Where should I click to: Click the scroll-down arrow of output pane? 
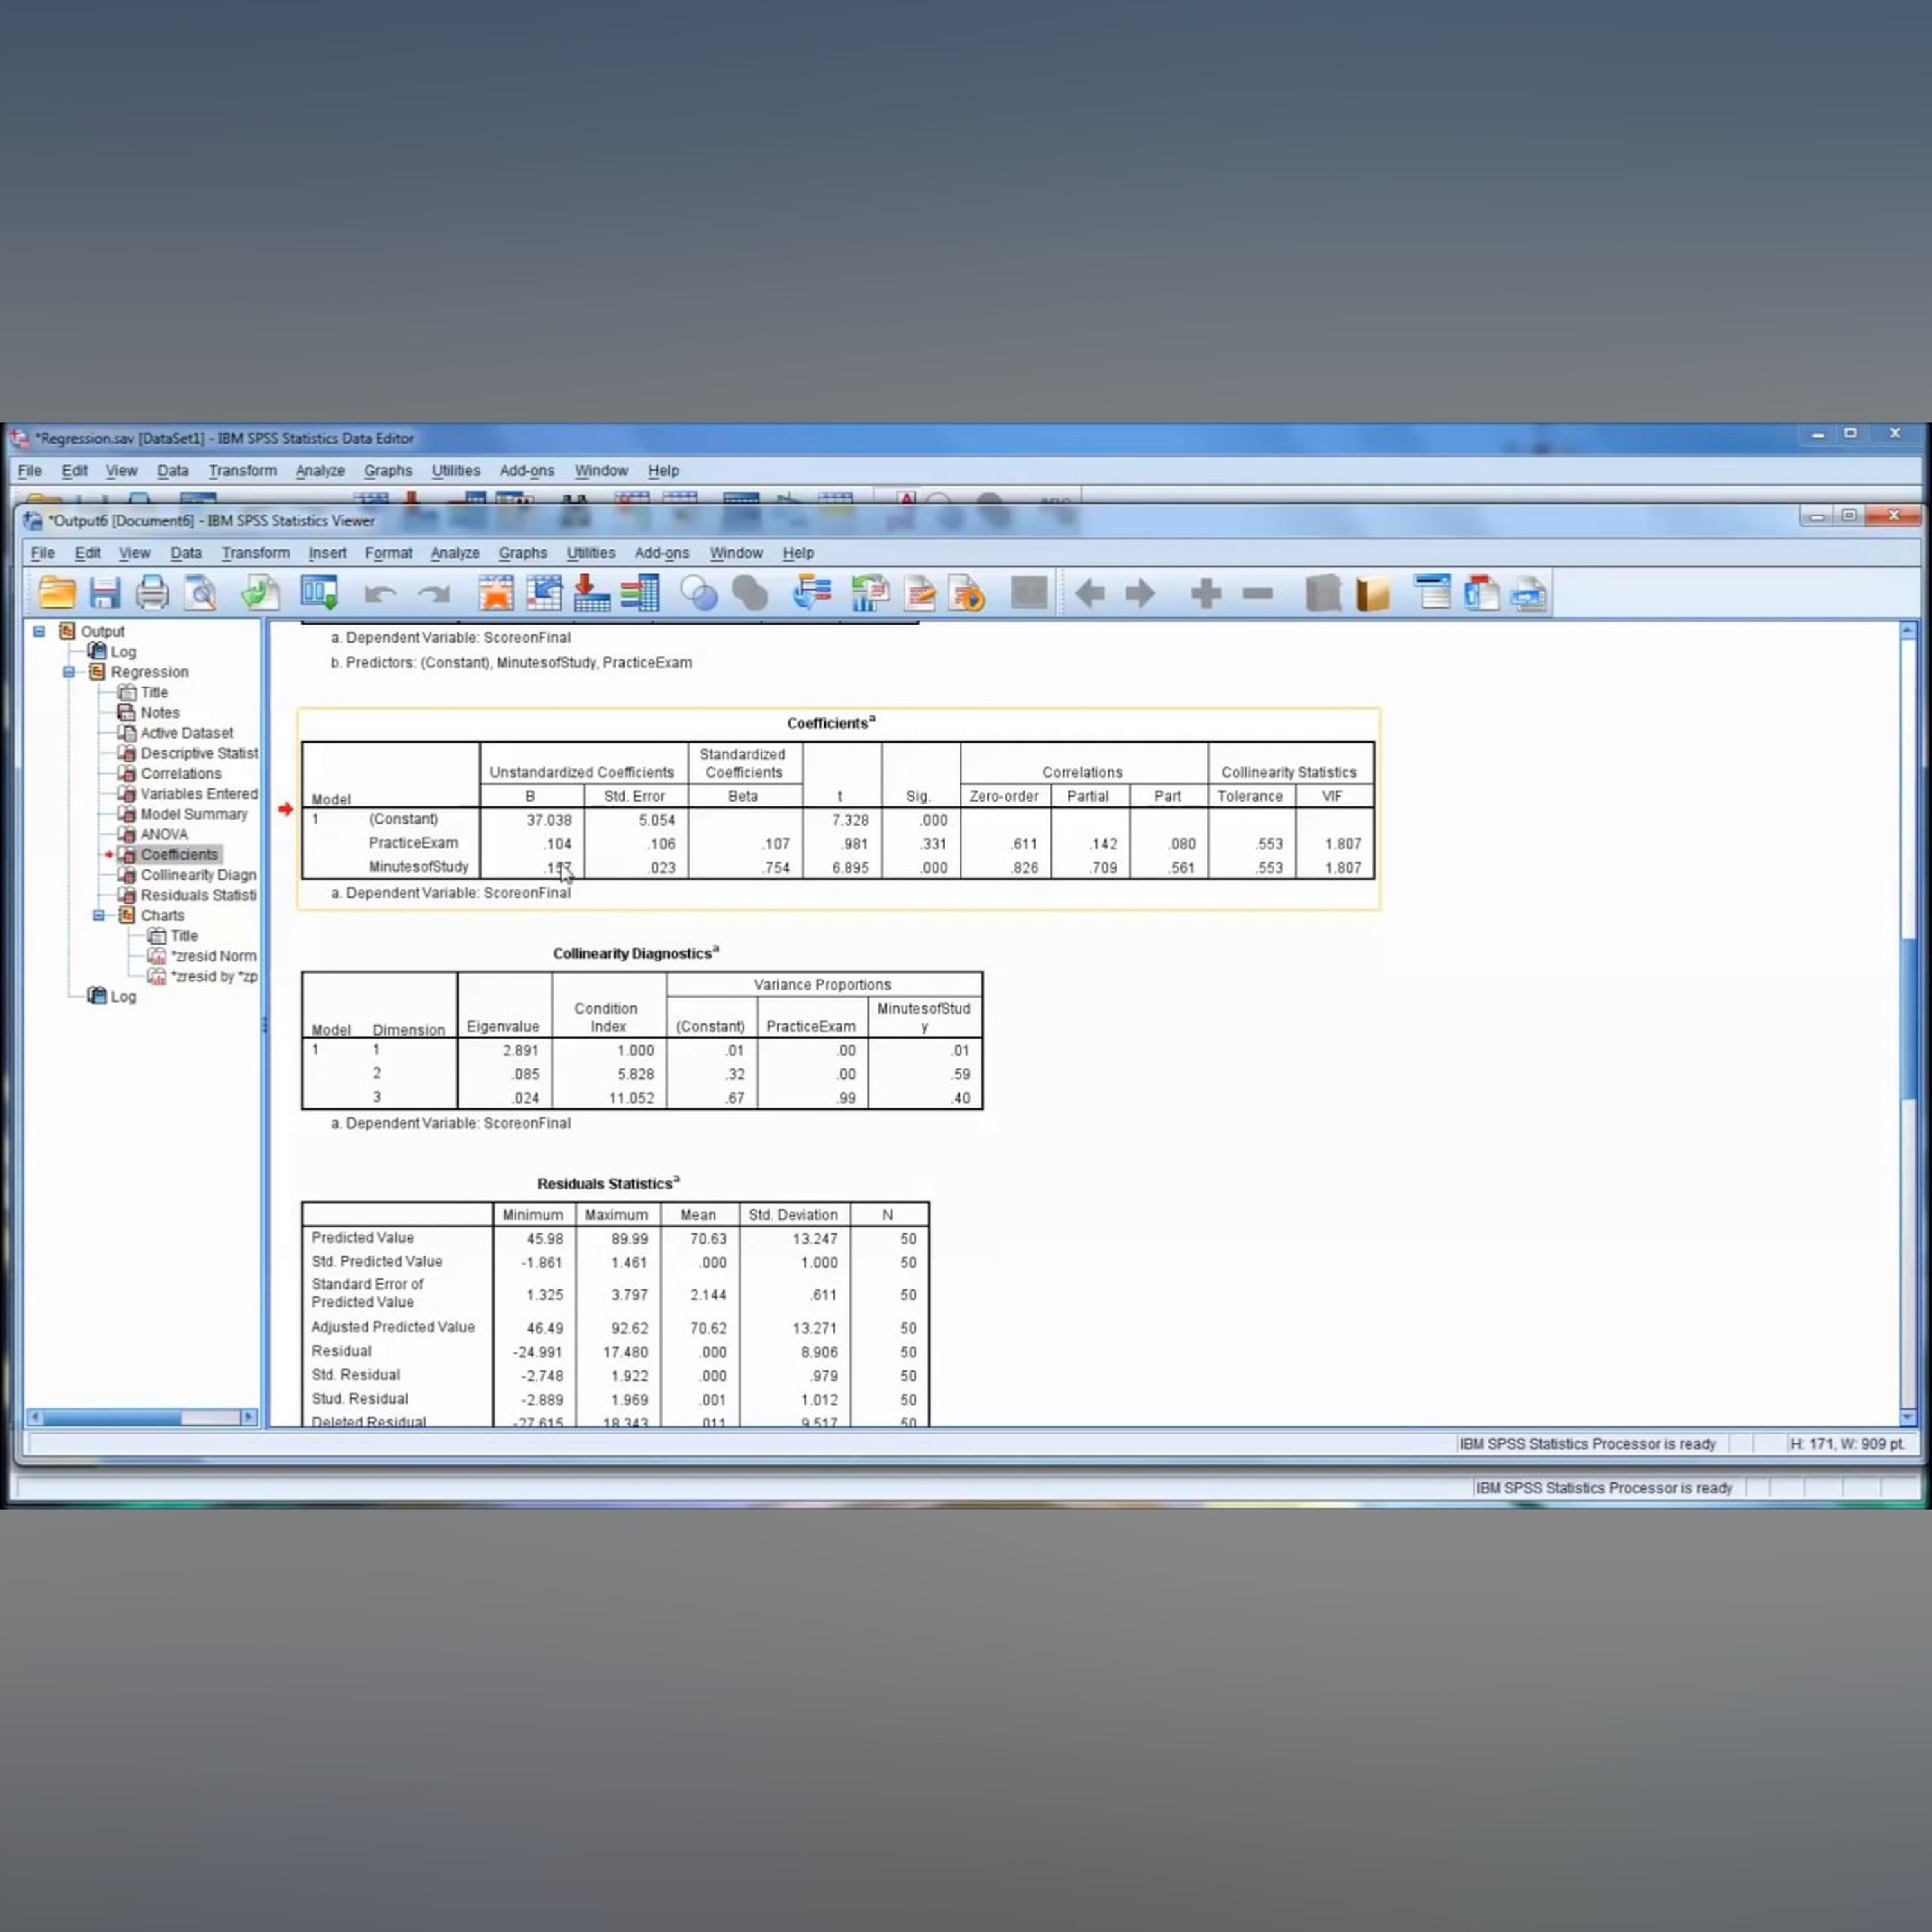(x=1908, y=1416)
